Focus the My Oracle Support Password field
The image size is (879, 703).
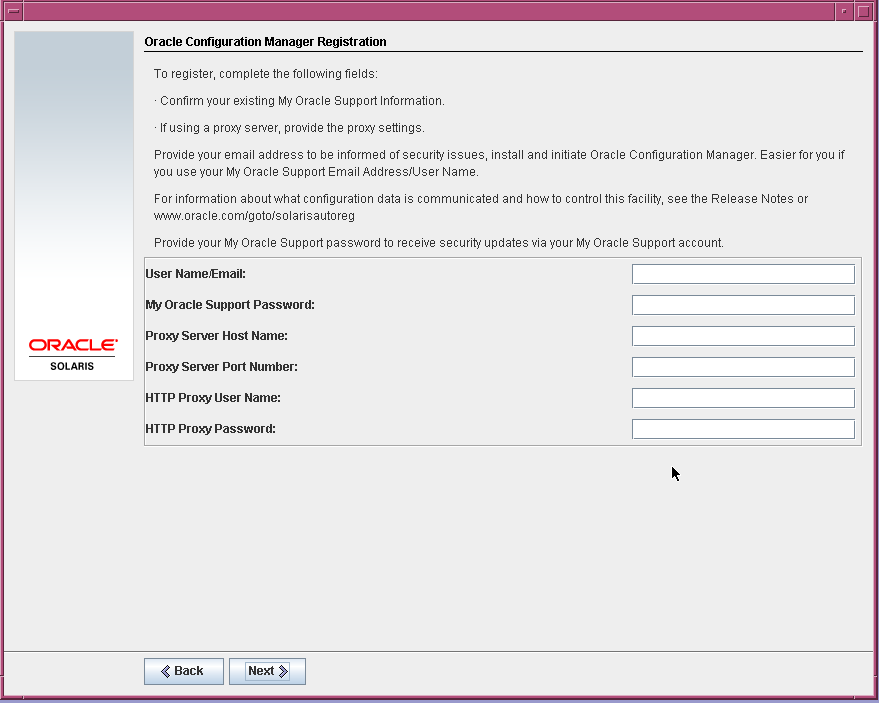click(x=743, y=305)
